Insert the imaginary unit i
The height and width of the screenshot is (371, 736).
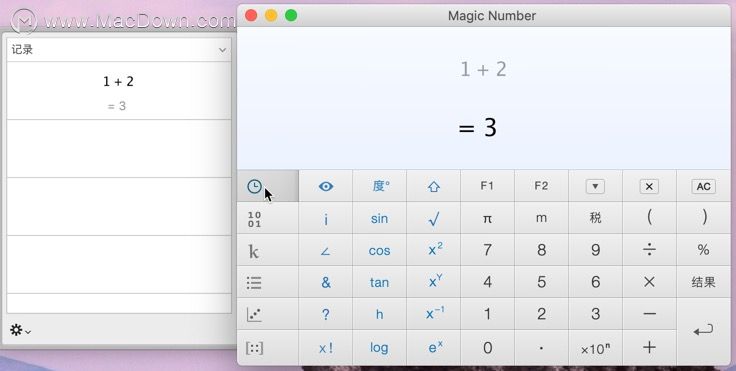(x=326, y=218)
